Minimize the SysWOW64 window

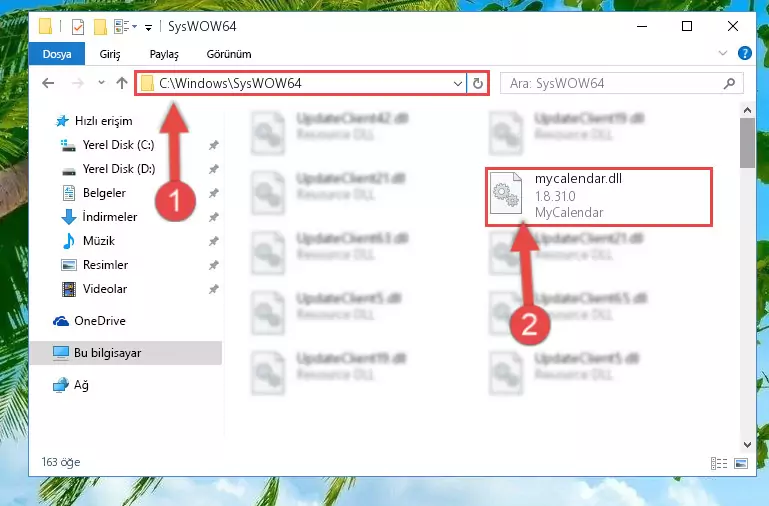641,26
